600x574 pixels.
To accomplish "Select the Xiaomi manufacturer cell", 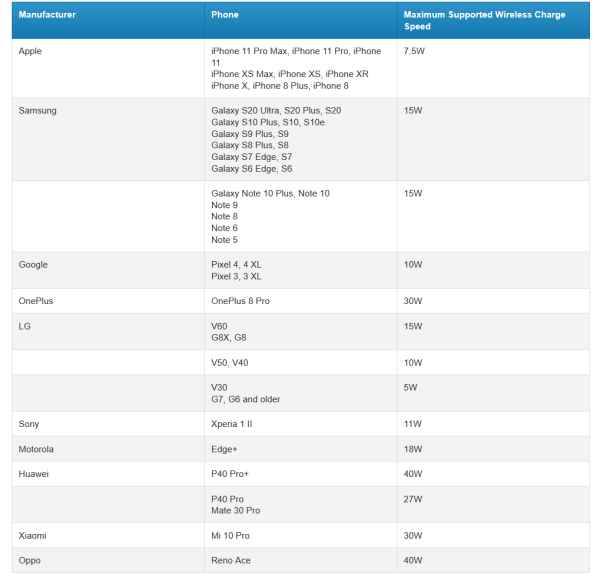I will [108, 535].
